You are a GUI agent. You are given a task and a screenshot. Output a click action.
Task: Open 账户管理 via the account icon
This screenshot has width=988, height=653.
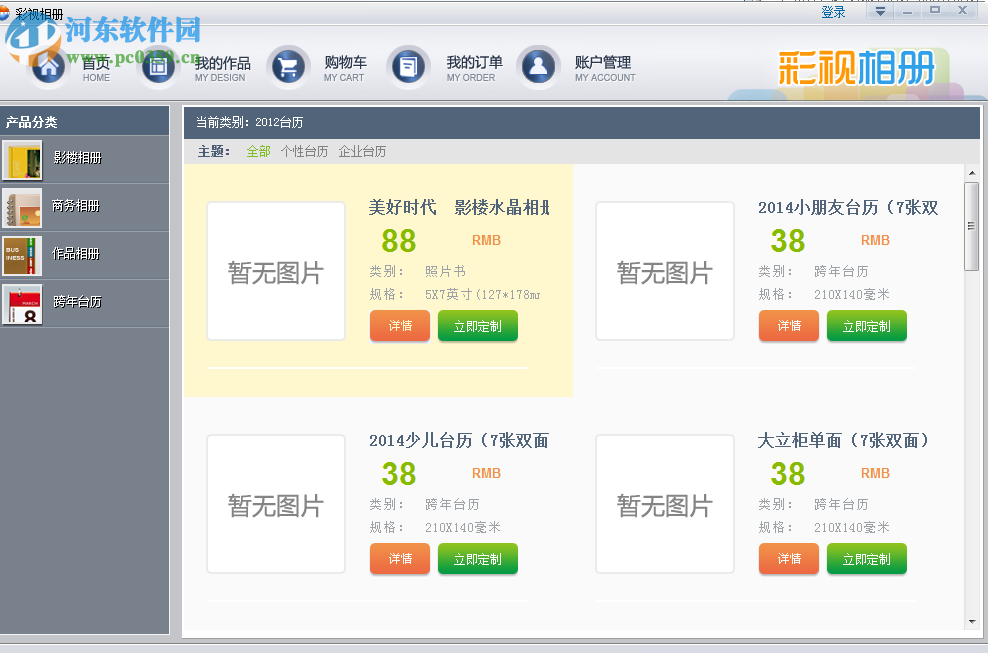[x=539, y=64]
